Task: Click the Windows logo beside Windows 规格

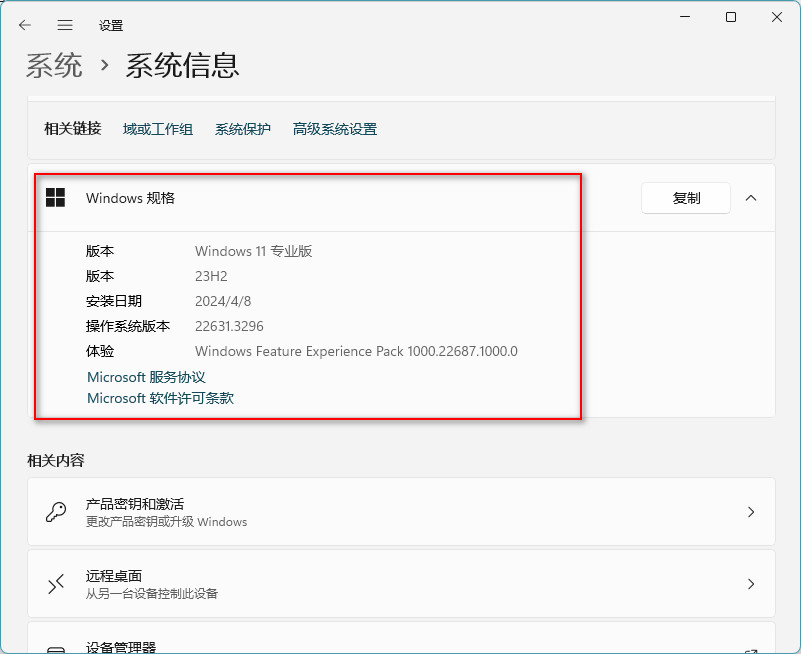Action: 56,198
